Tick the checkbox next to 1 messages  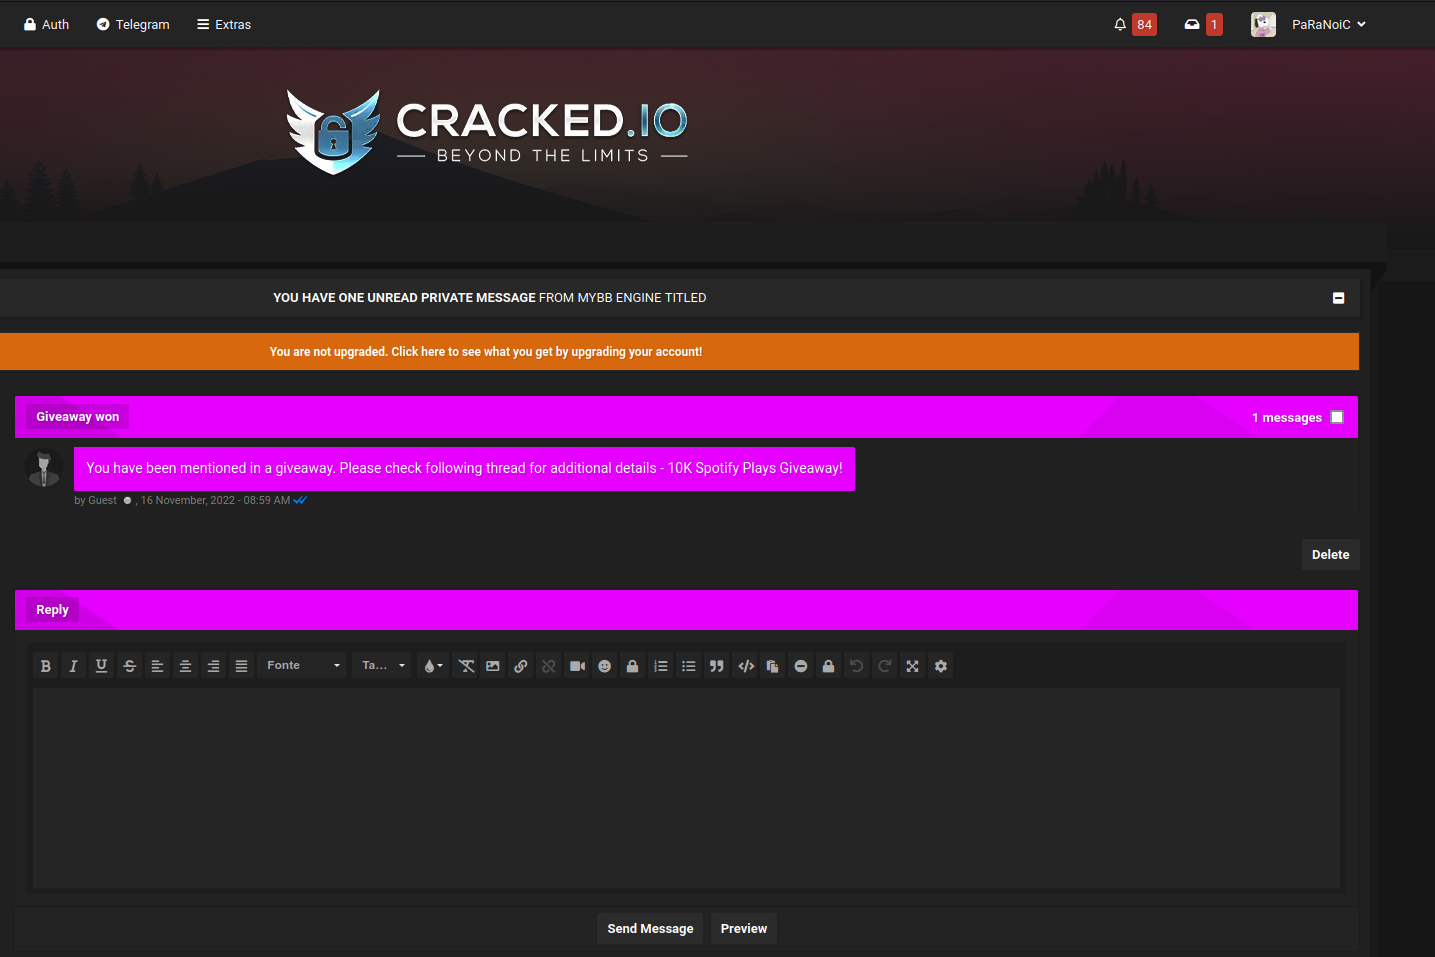coord(1337,417)
